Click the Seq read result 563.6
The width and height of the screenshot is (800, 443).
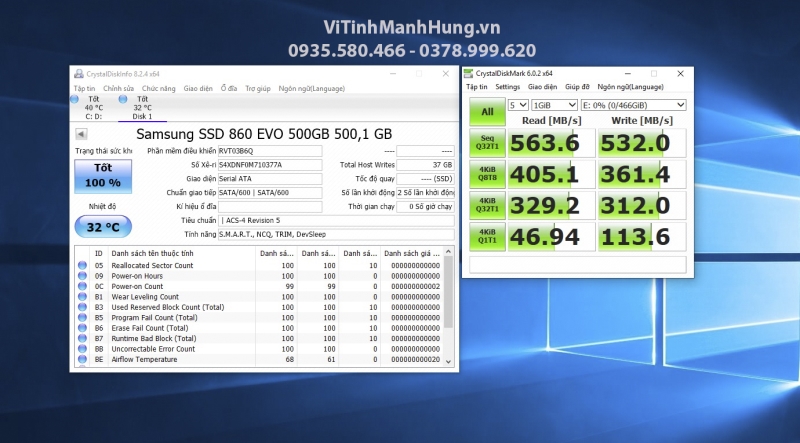click(x=552, y=143)
